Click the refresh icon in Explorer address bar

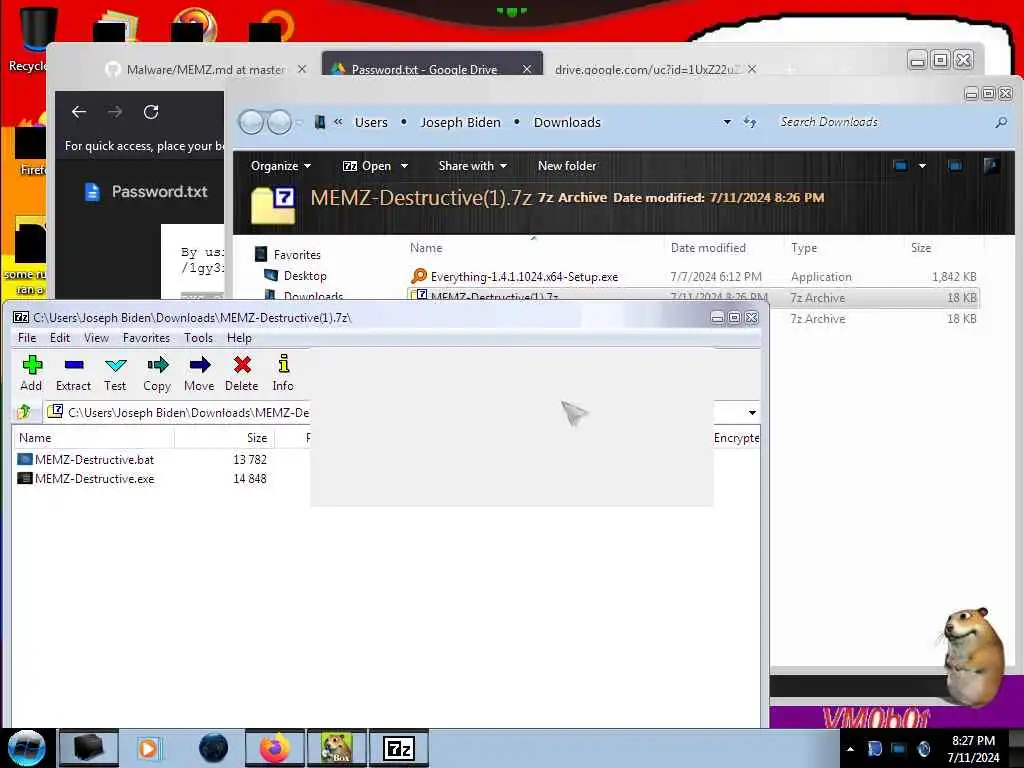point(750,122)
